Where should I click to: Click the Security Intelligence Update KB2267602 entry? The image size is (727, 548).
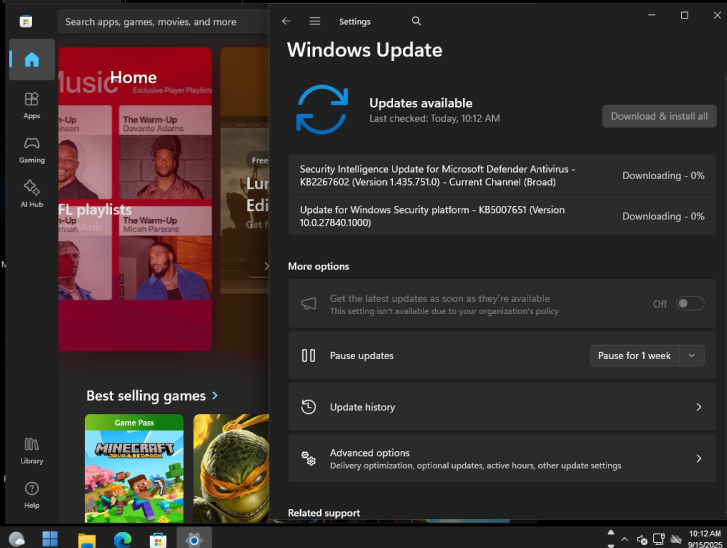pos(502,175)
